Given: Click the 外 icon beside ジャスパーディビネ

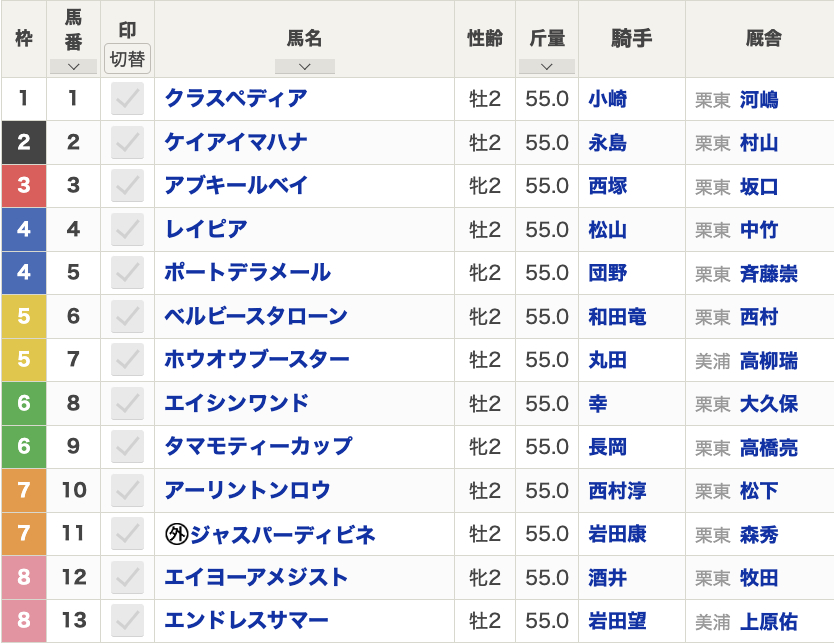Looking at the screenshot, I should point(176,534).
